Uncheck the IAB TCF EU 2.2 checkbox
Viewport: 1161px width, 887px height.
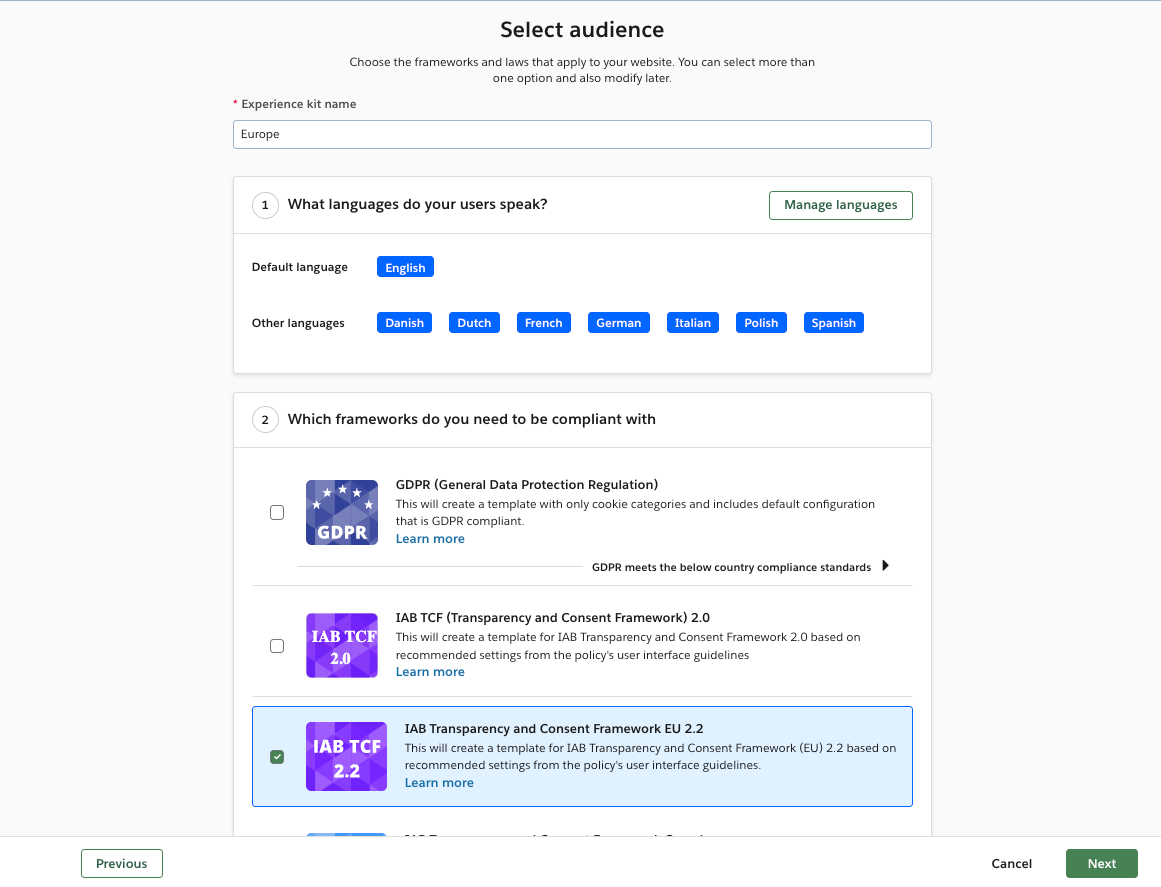[277, 757]
